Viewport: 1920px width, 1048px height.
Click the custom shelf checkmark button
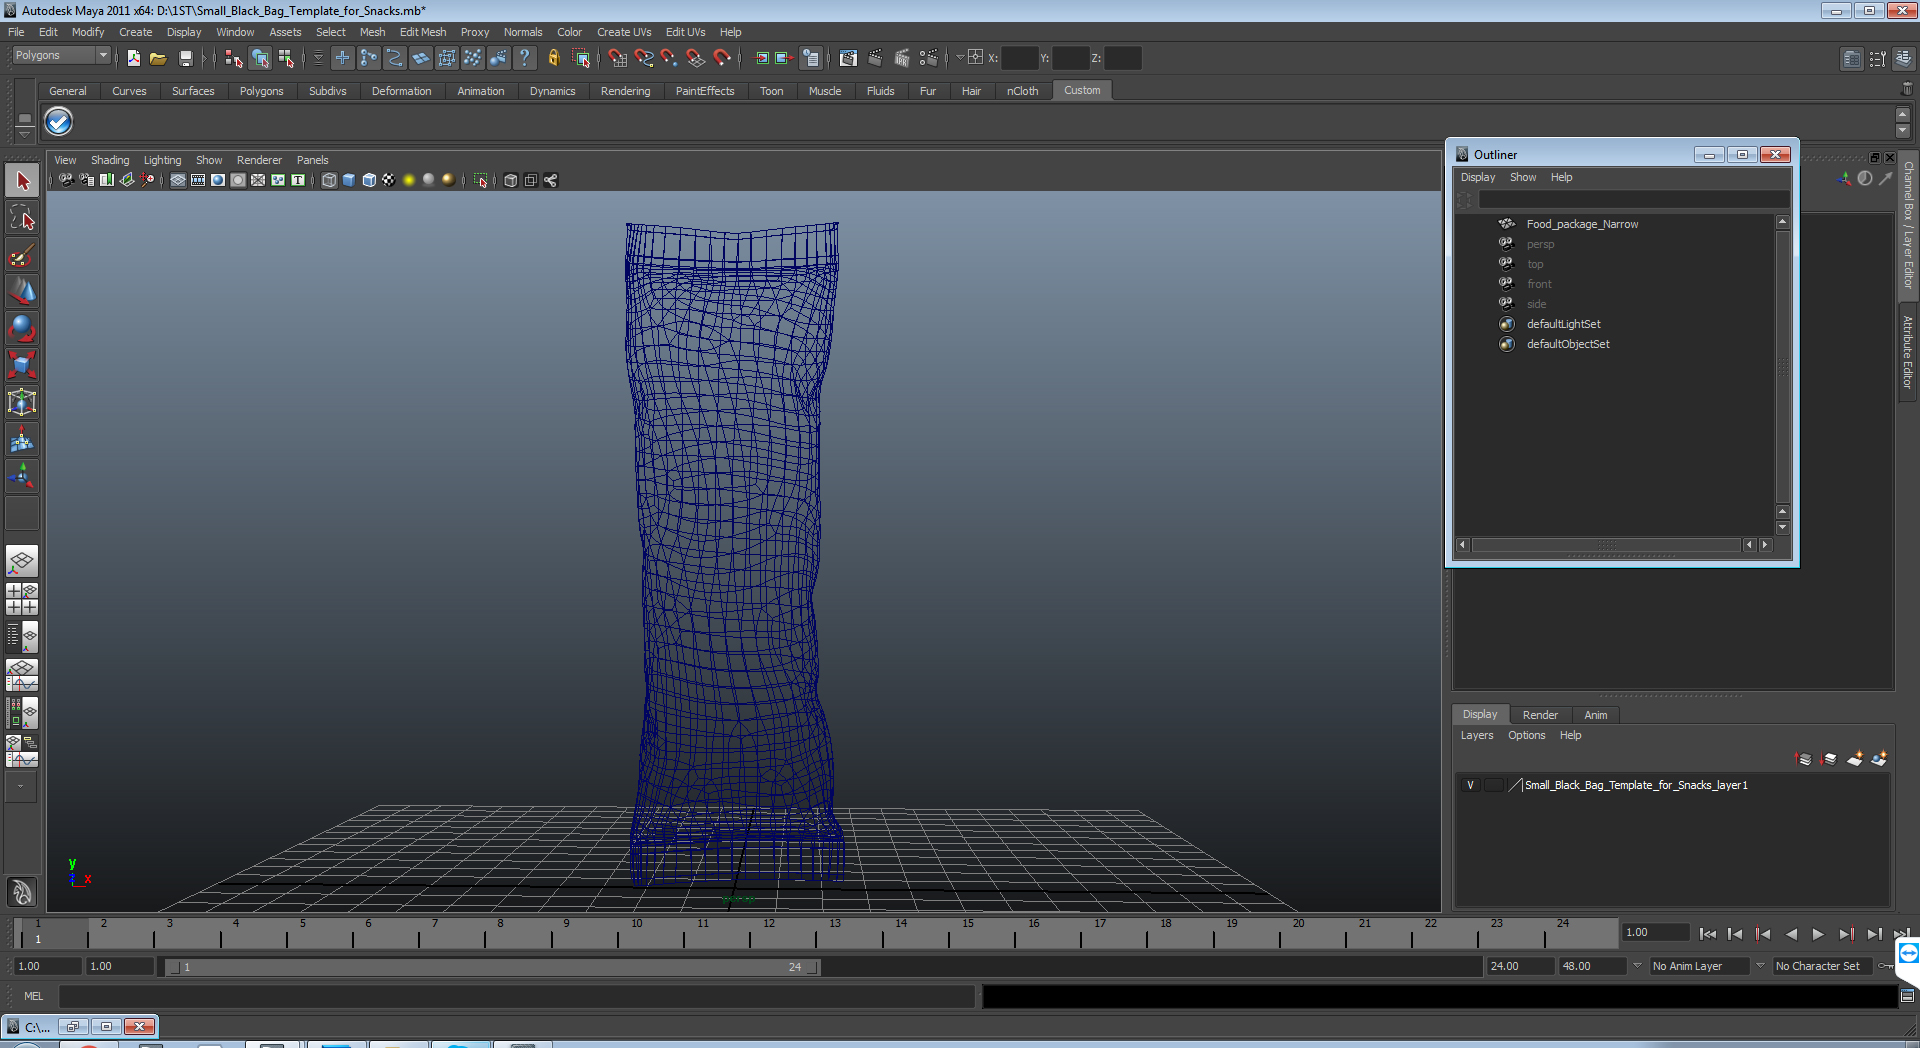click(59, 122)
